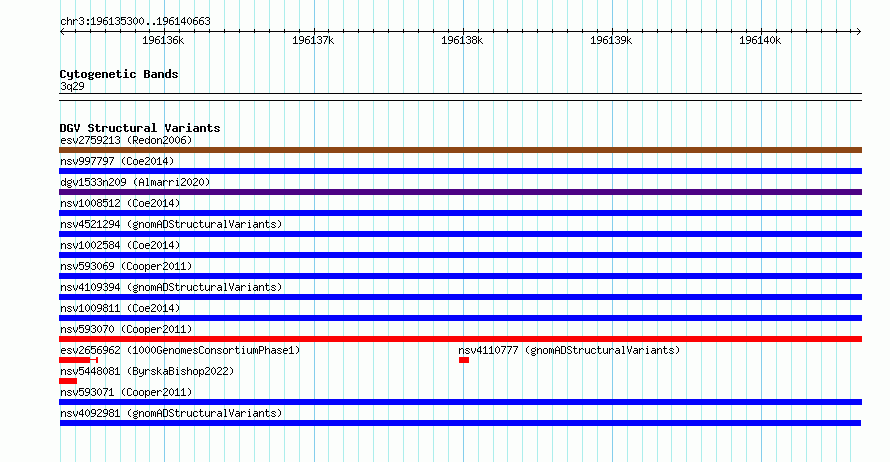Viewport: 890px width, 462px height.
Task: Open the nsv997797 (Coe2014) variant label
Action: point(117,161)
